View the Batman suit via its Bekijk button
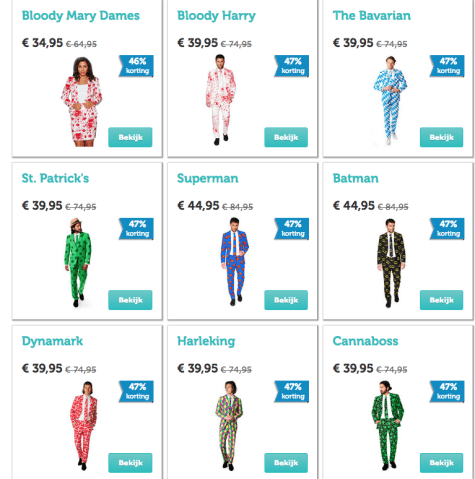 click(441, 300)
